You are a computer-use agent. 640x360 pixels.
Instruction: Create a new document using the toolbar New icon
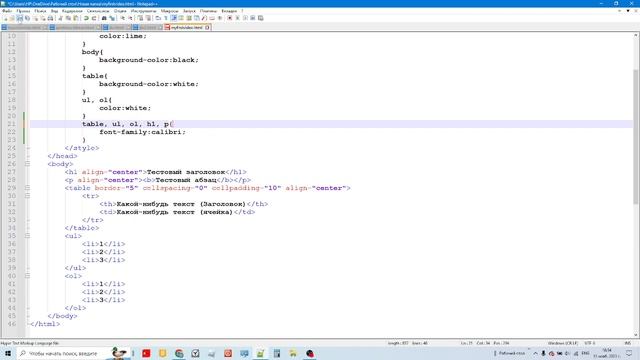pyautogui.click(x=5, y=18)
